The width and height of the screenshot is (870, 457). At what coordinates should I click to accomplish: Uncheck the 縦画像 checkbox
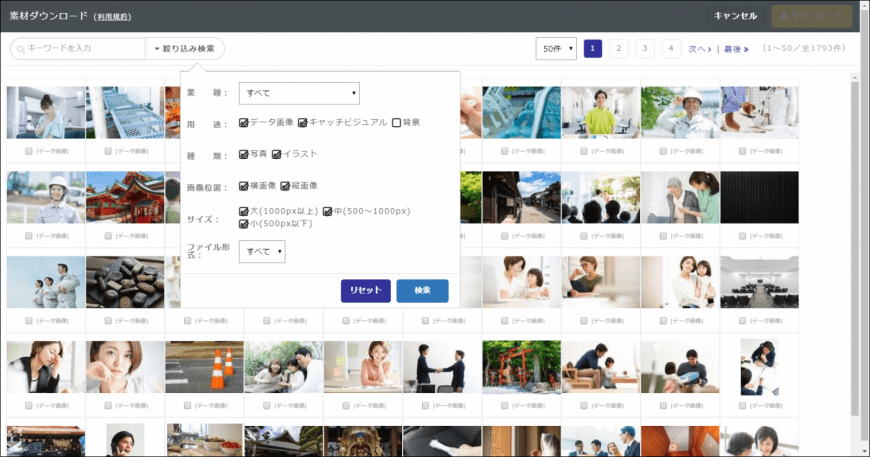click(285, 186)
